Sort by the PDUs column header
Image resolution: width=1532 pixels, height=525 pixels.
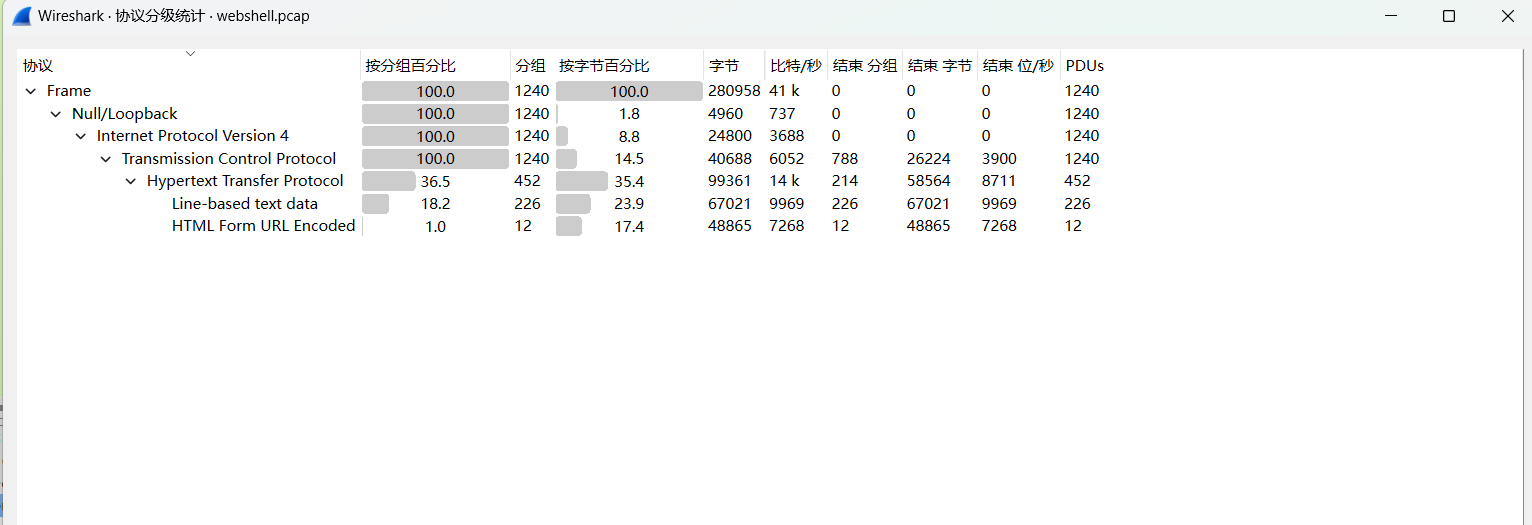[1085, 66]
